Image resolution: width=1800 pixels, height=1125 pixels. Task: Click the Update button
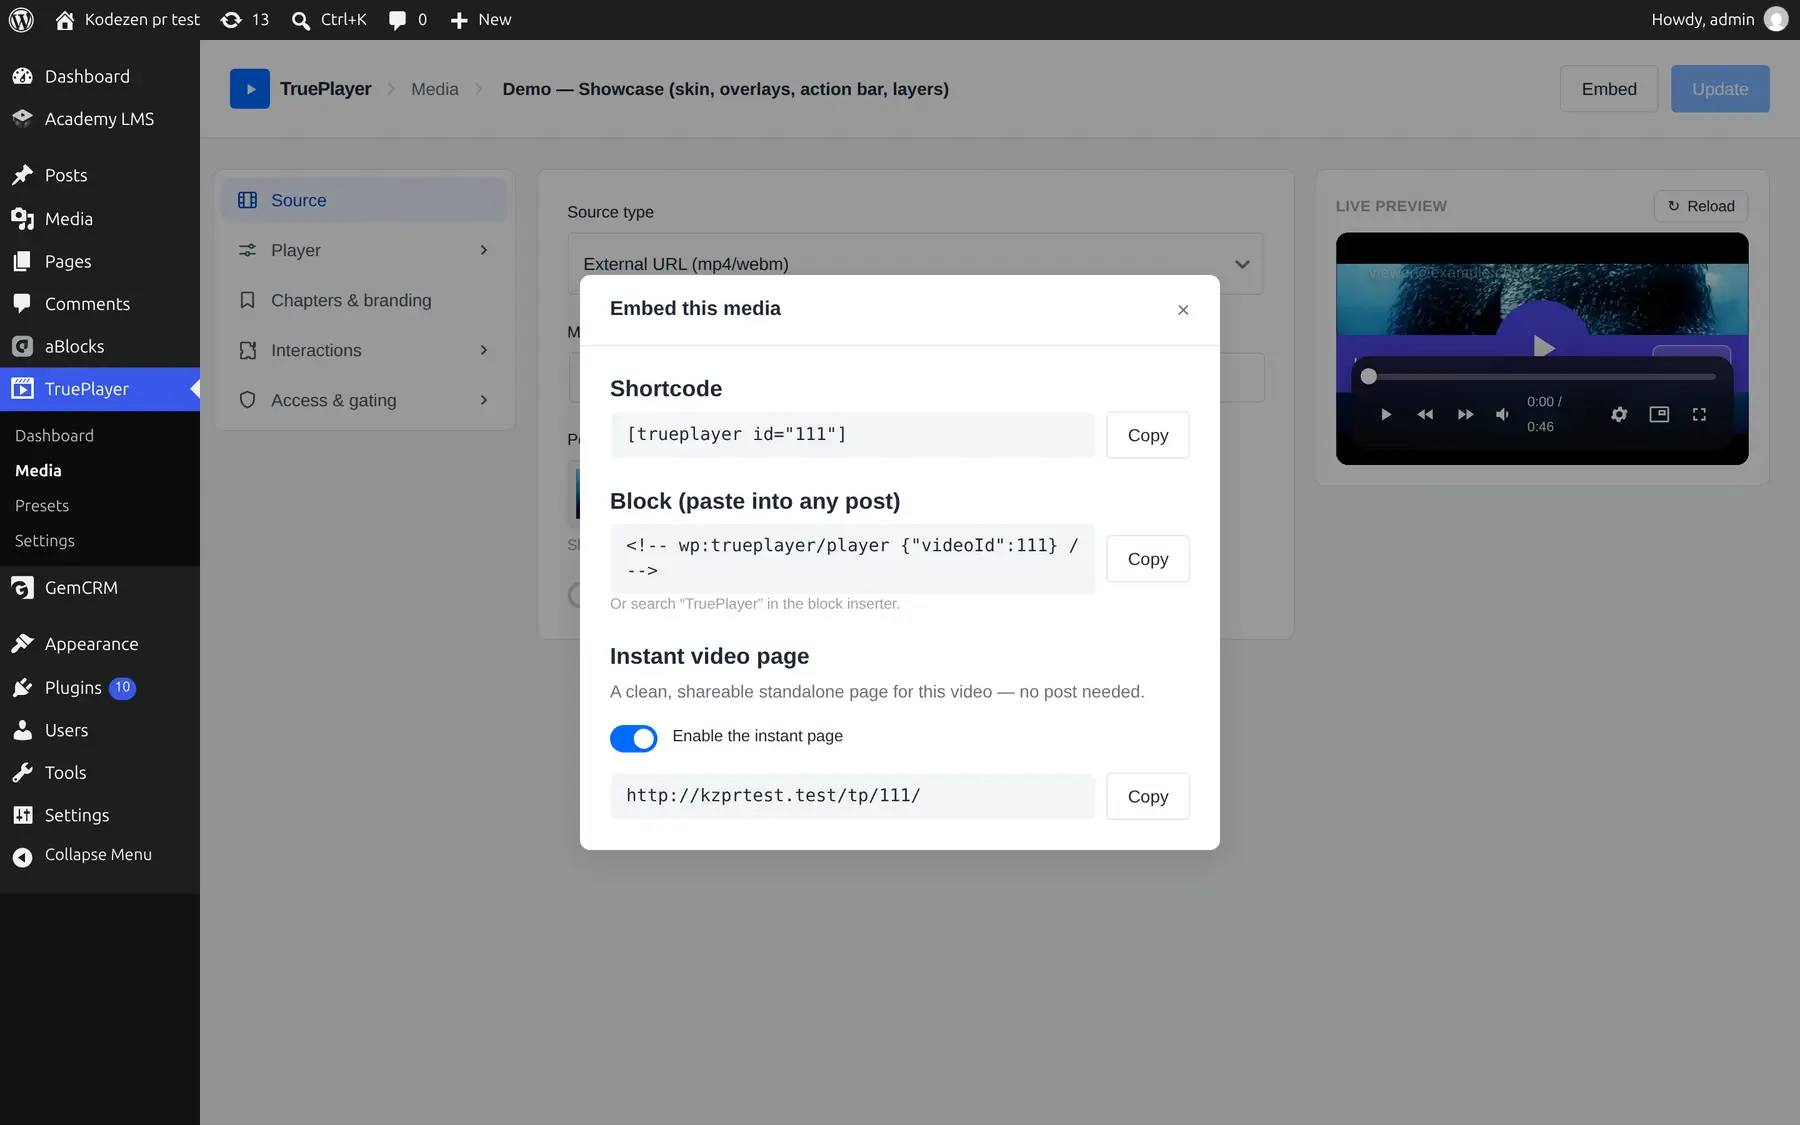coord(1720,89)
